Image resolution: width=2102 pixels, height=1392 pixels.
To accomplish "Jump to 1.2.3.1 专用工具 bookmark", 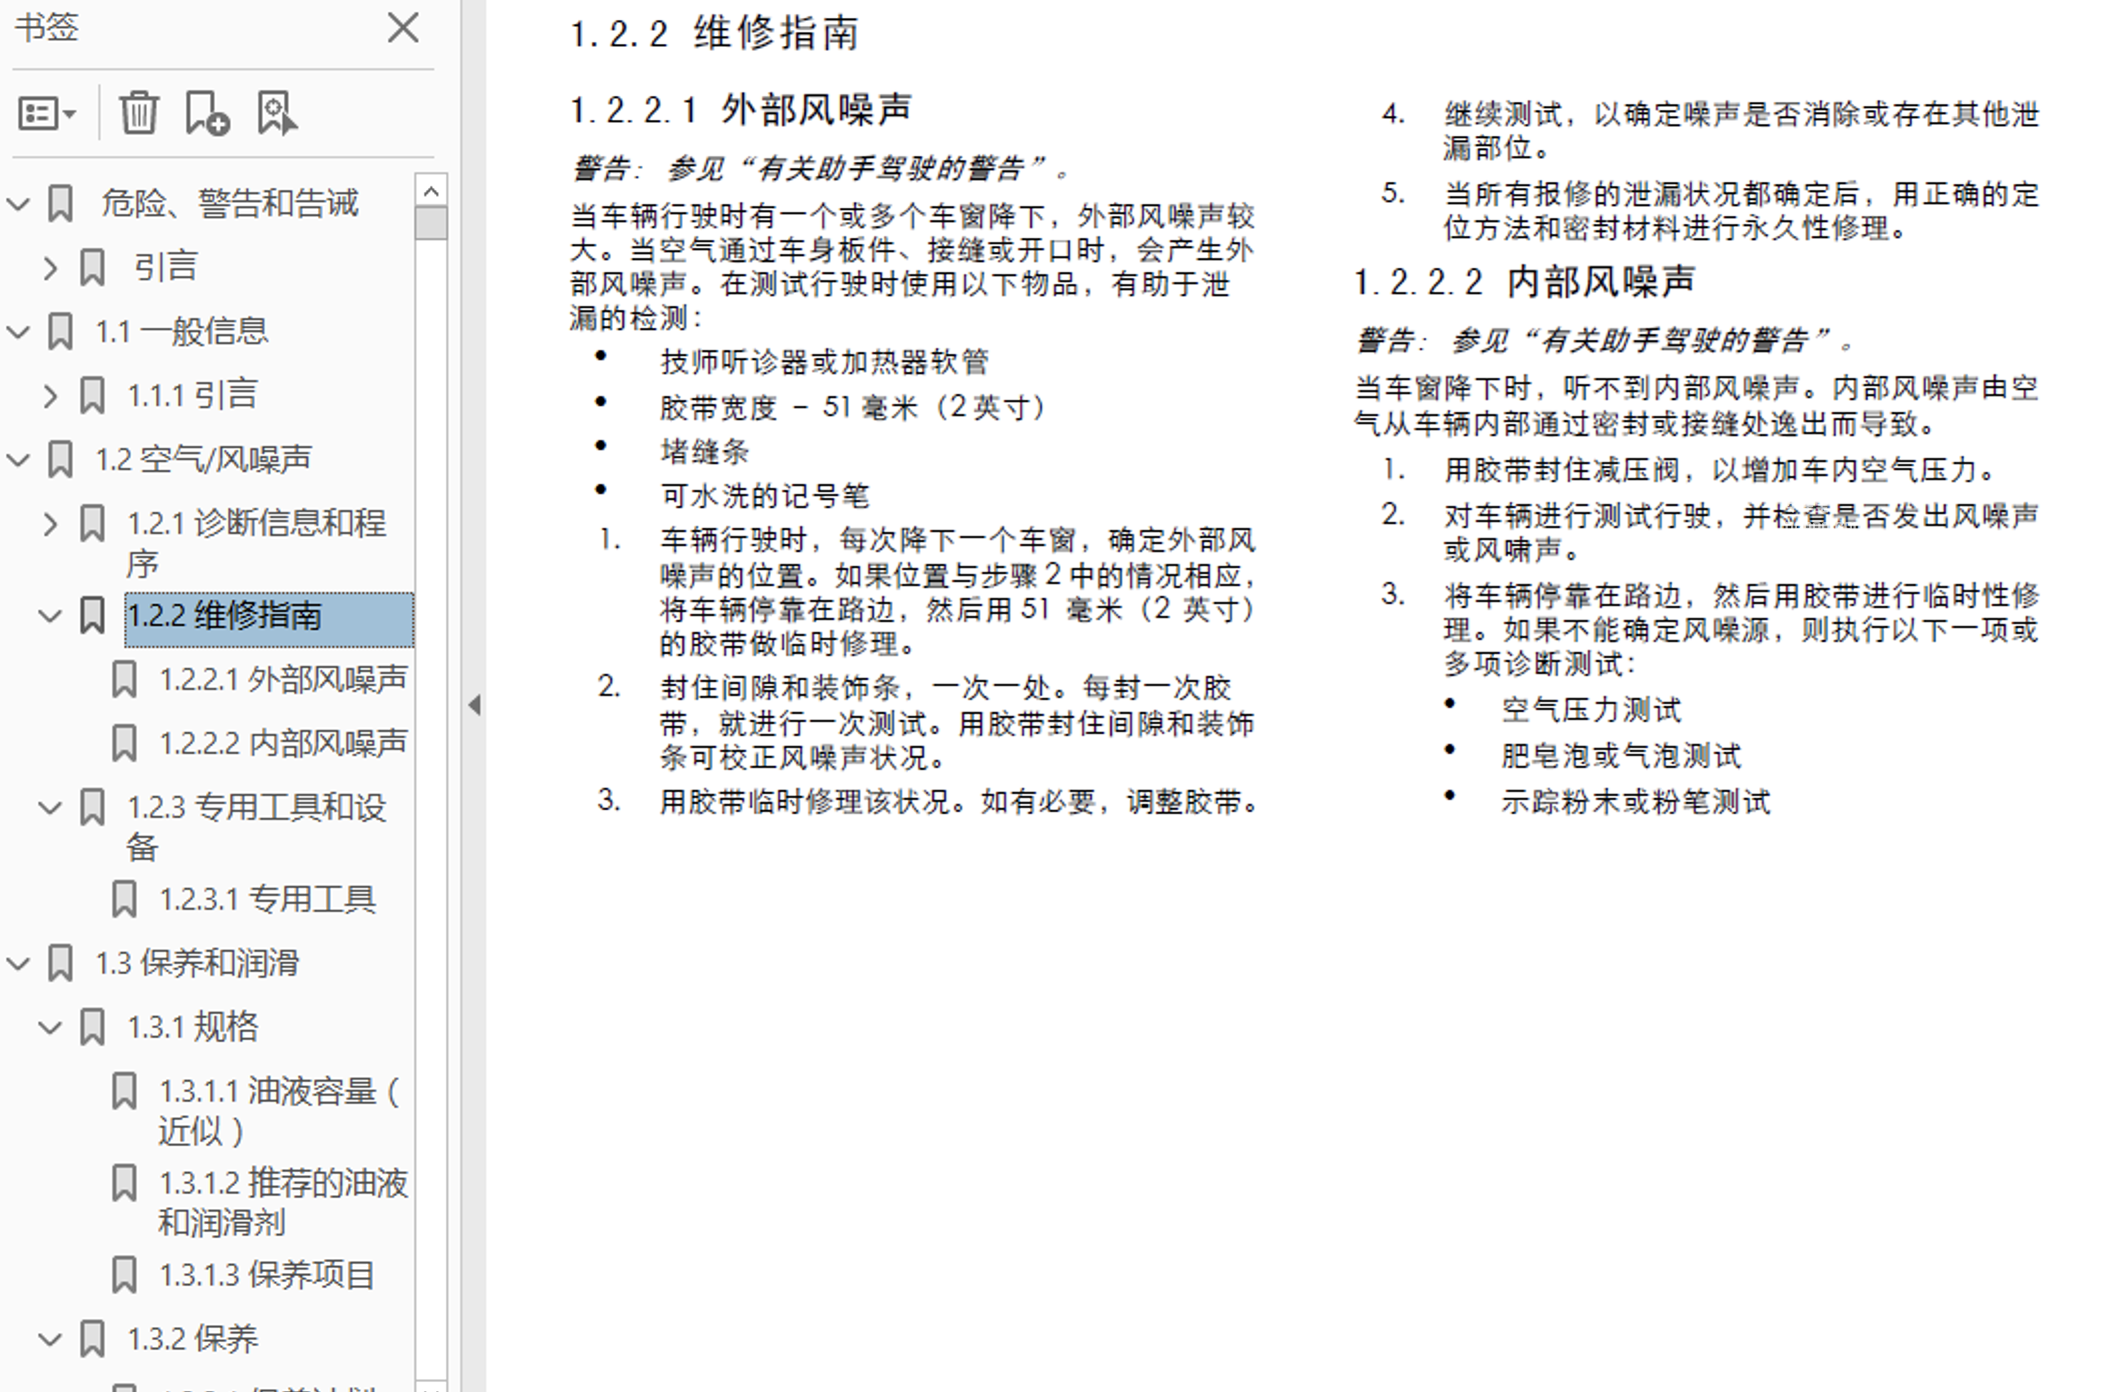I will pyautogui.click(x=267, y=900).
